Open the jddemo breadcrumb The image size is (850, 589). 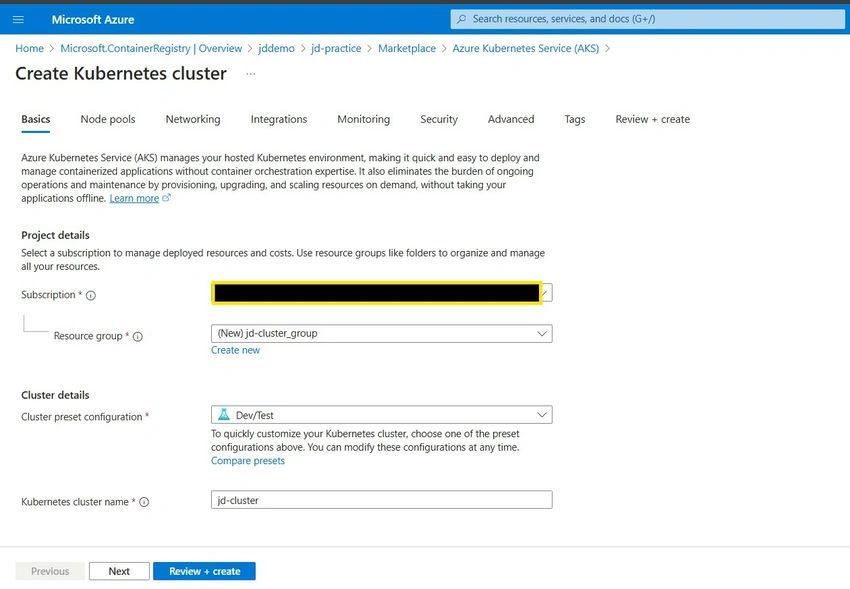click(276, 48)
